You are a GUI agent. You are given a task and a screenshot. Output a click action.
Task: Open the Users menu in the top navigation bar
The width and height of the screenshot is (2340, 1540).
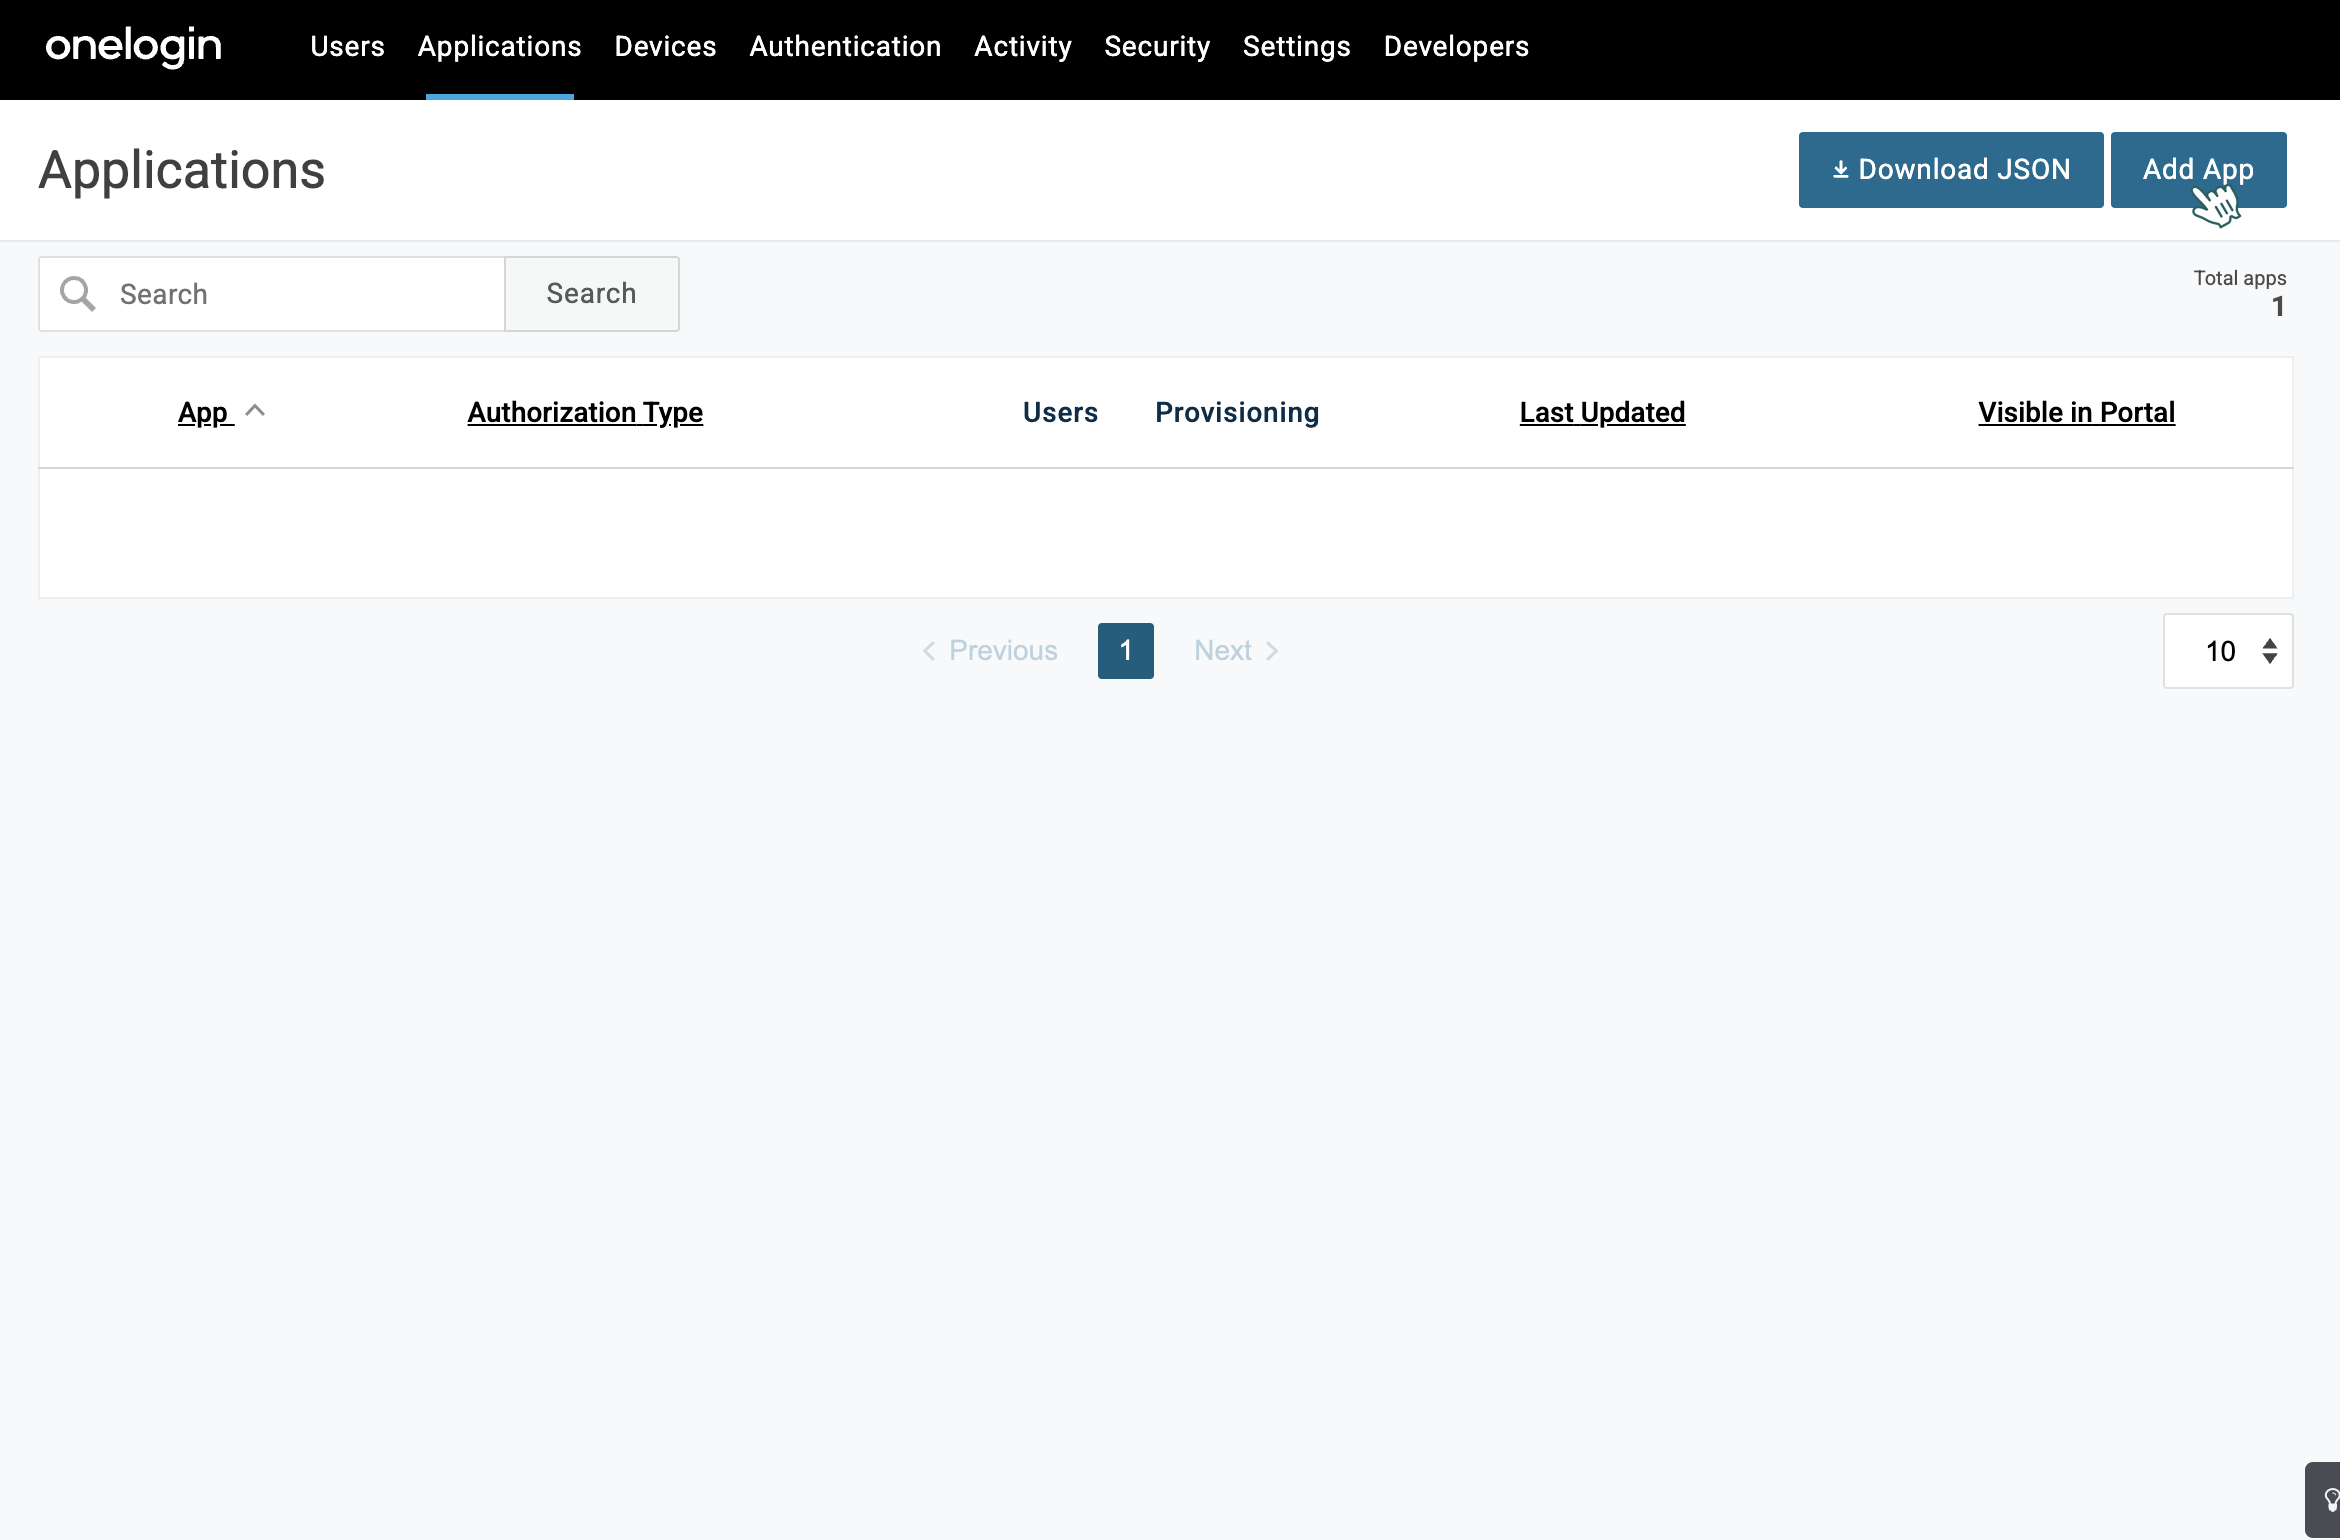coord(347,46)
